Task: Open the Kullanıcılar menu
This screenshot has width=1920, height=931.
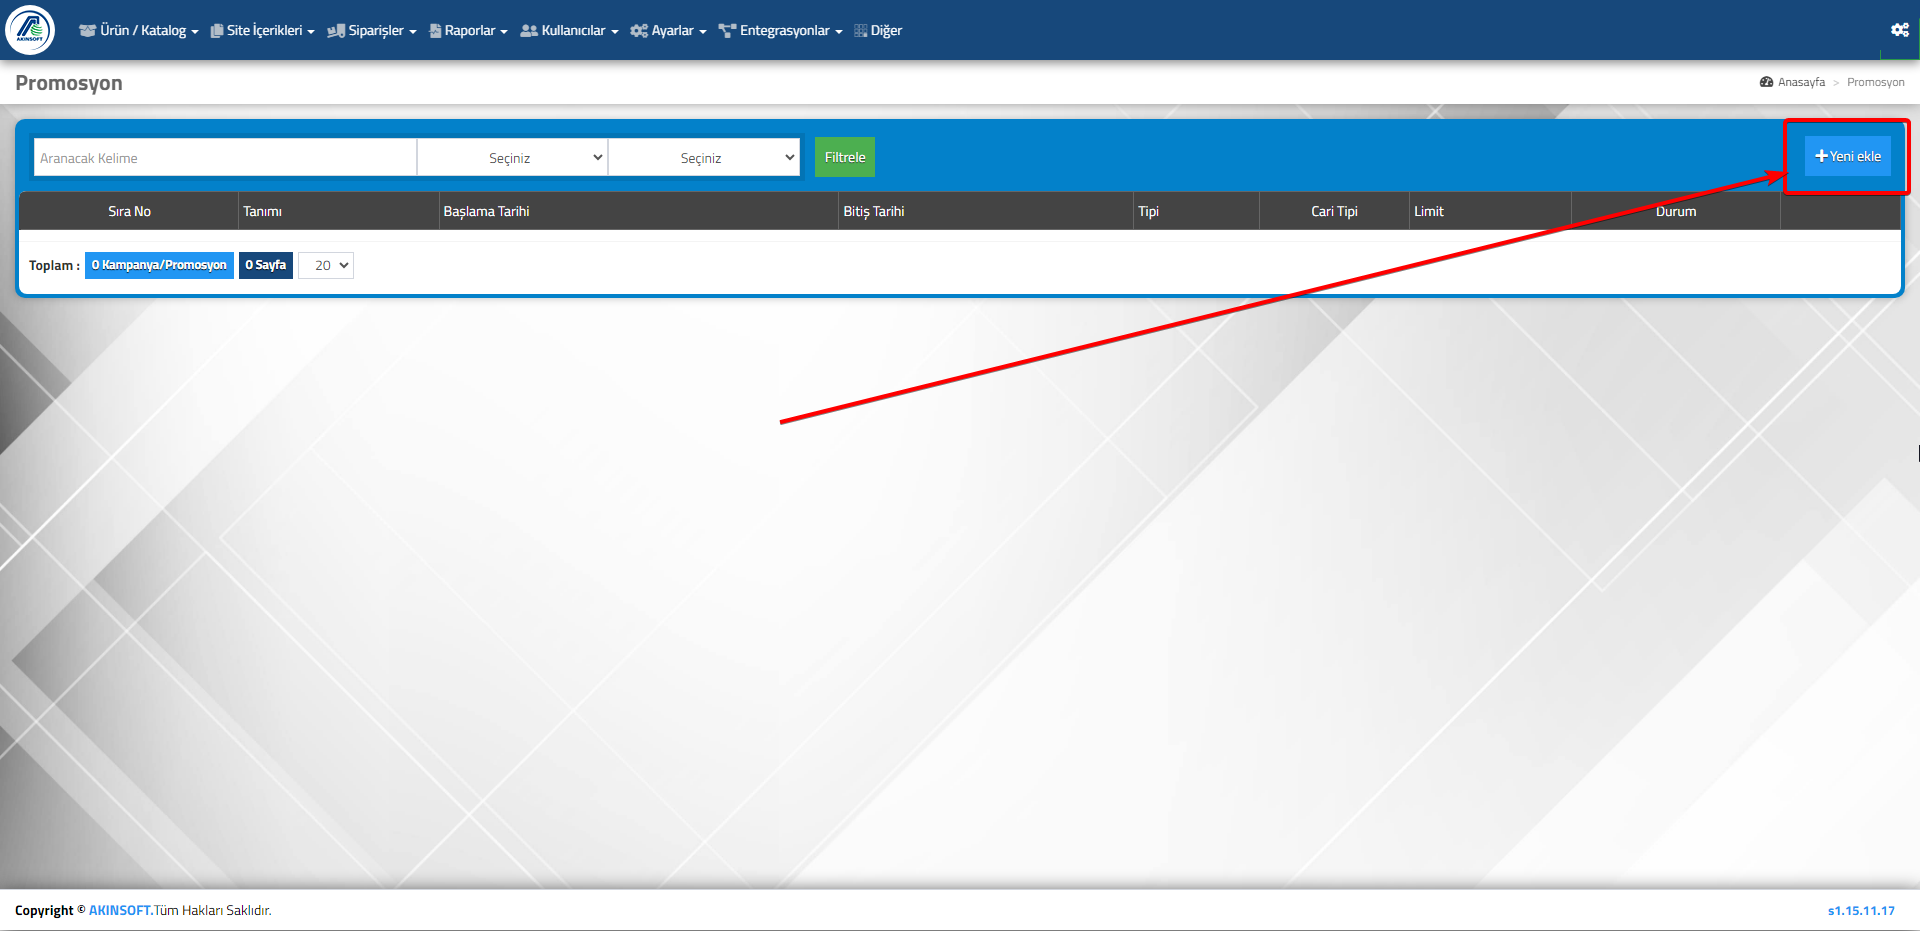Action: tap(570, 31)
